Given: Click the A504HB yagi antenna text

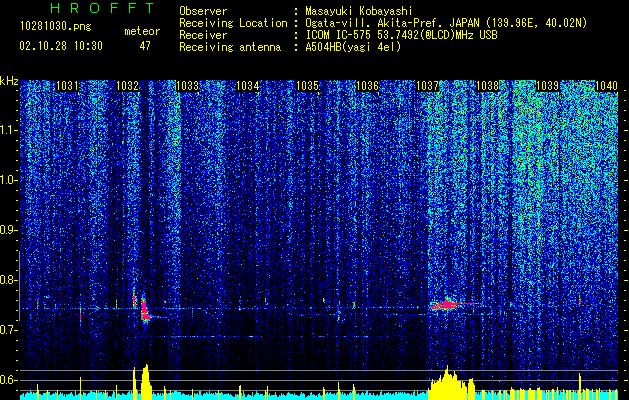Looking at the screenshot, I should click(x=353, y=47).
